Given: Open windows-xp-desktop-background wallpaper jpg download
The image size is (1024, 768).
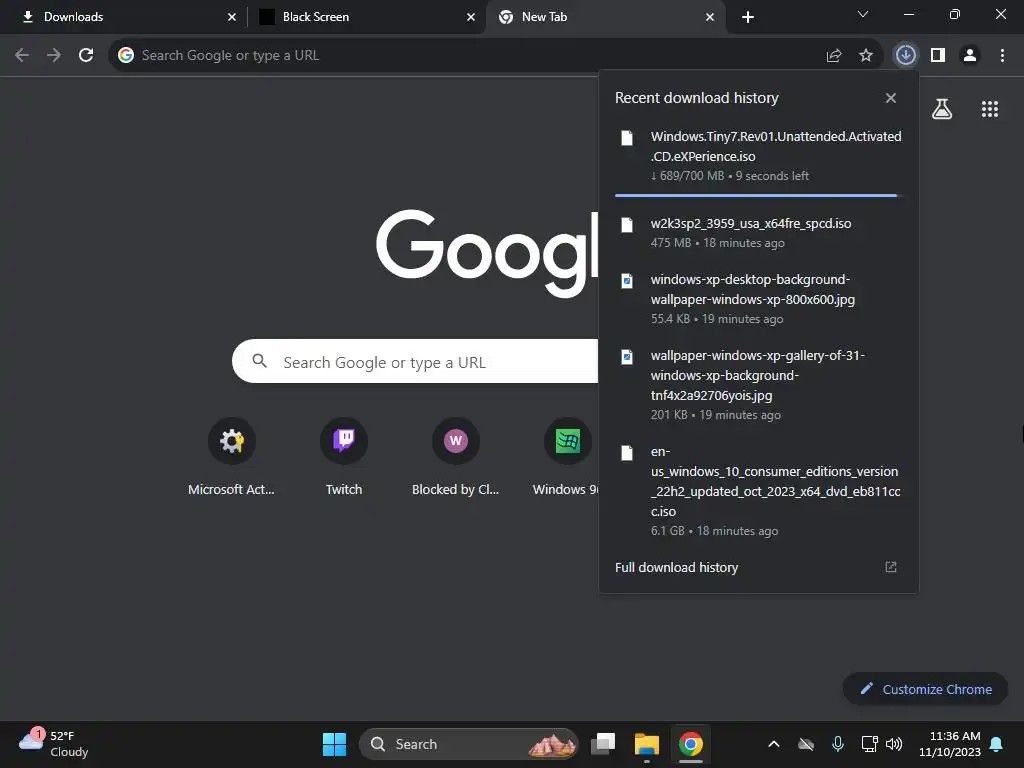Looking at the screenshot, I should point(759,298).
